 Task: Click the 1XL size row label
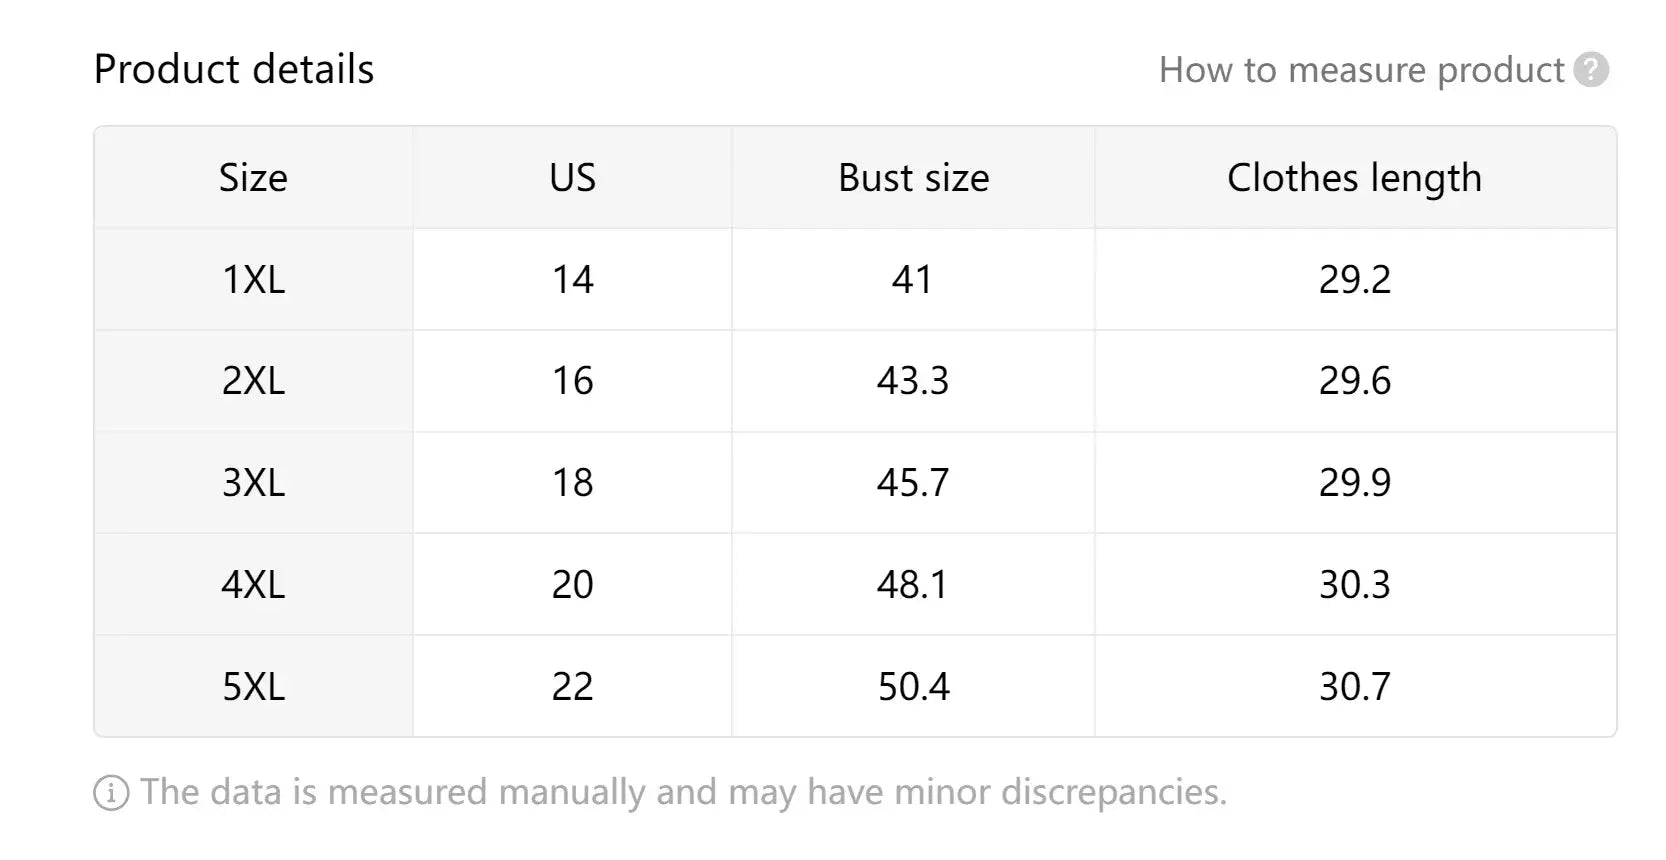click(x=253, y=279)
